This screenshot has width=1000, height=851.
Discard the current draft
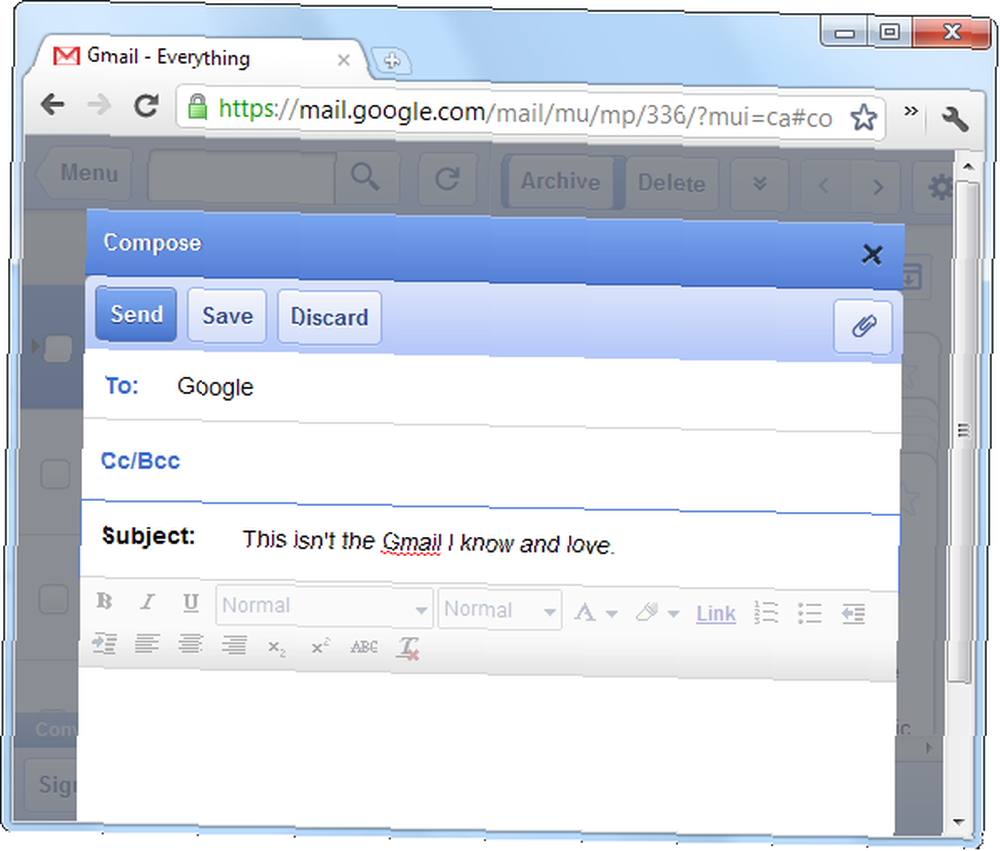pos(330,318)
